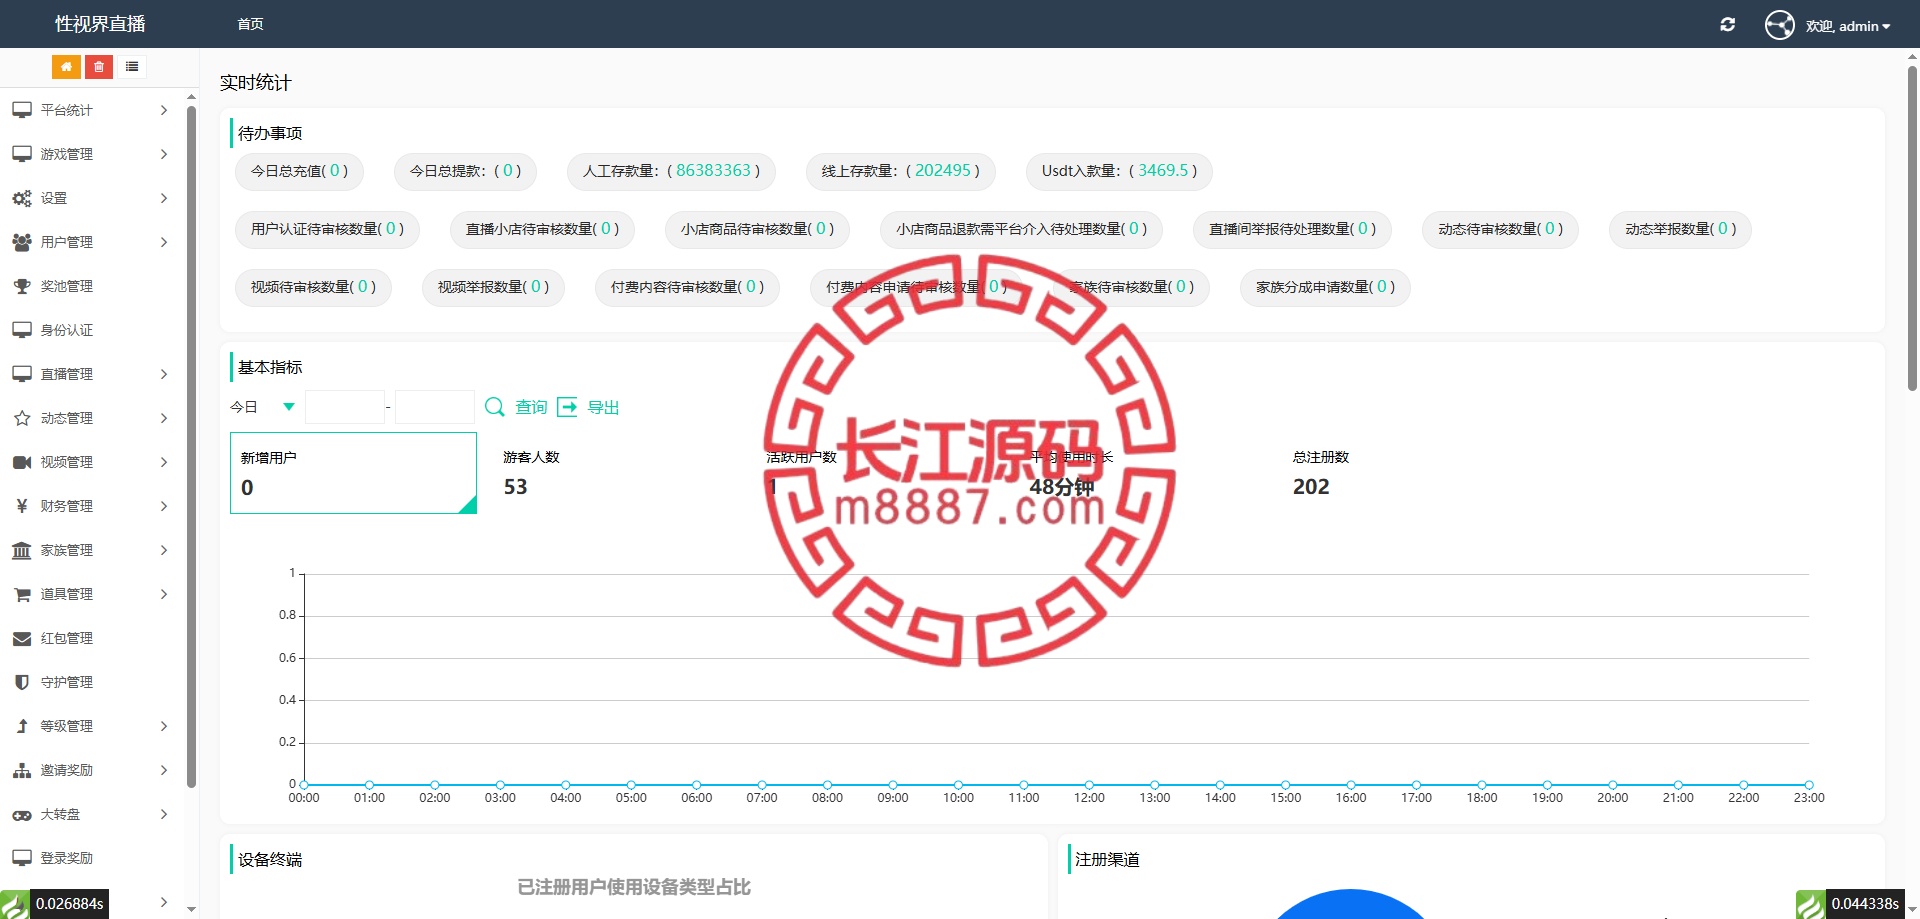Click the 动态管理 star icon
1920x919 pixels.
[x=22, y=418]
